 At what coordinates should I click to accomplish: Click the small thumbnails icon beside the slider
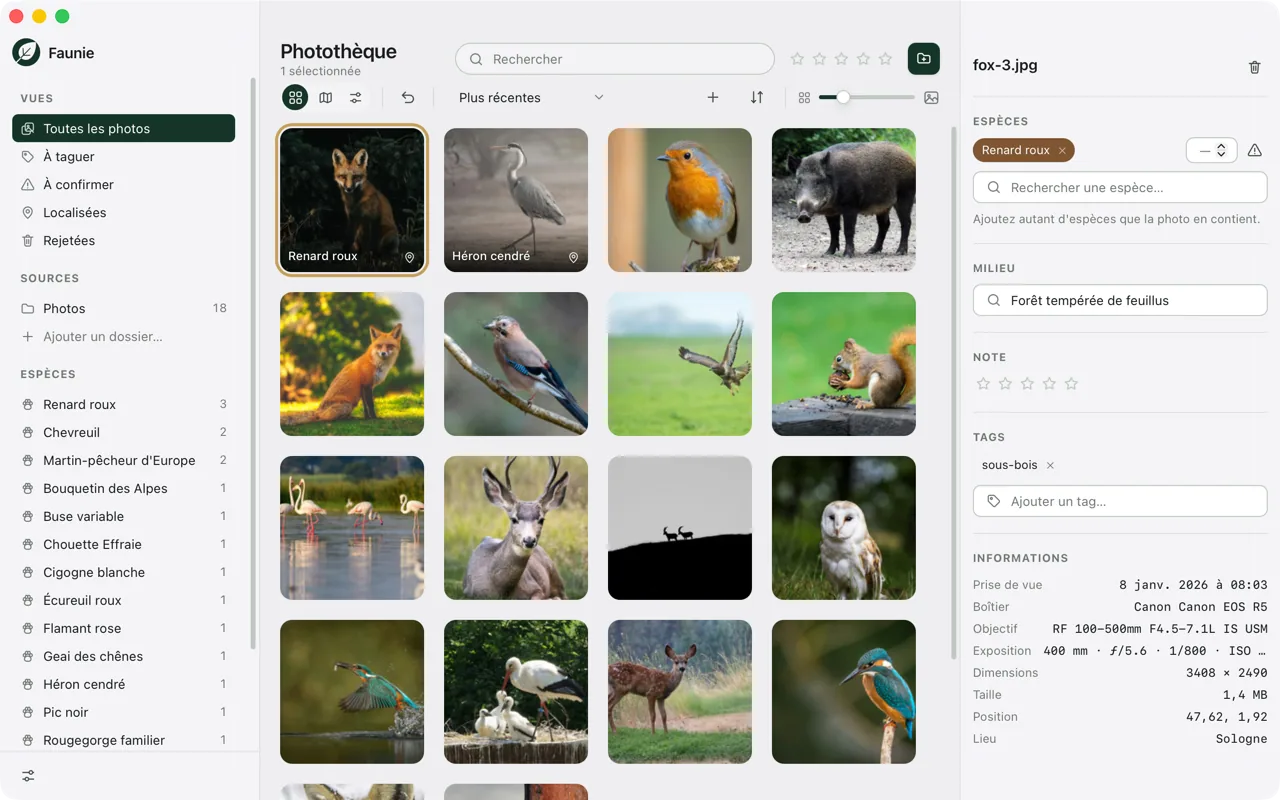[x=804, y=98]
